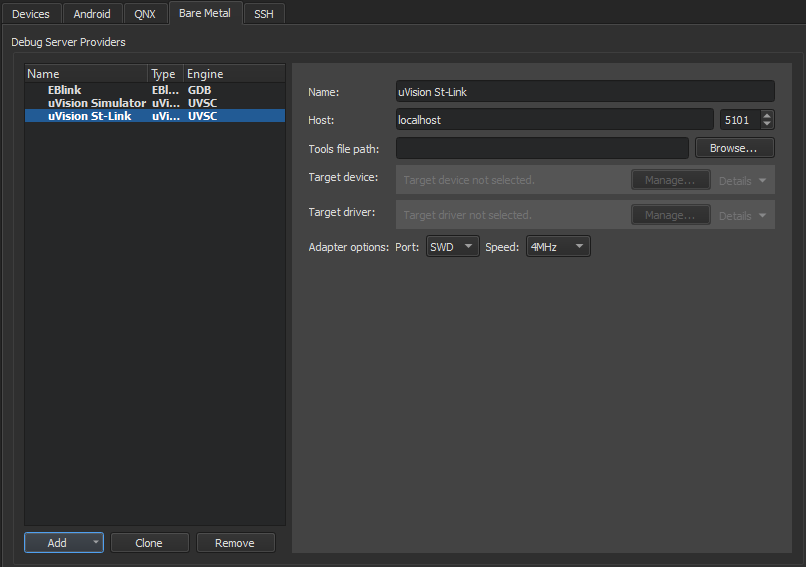
Task: Select the QNX tab
Action: 145,14
